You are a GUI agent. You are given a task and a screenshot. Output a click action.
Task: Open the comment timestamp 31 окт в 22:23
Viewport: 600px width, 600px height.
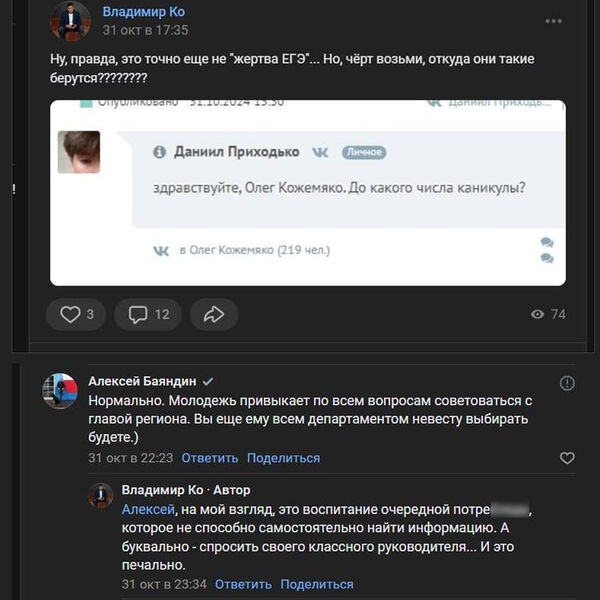[130, 458]
